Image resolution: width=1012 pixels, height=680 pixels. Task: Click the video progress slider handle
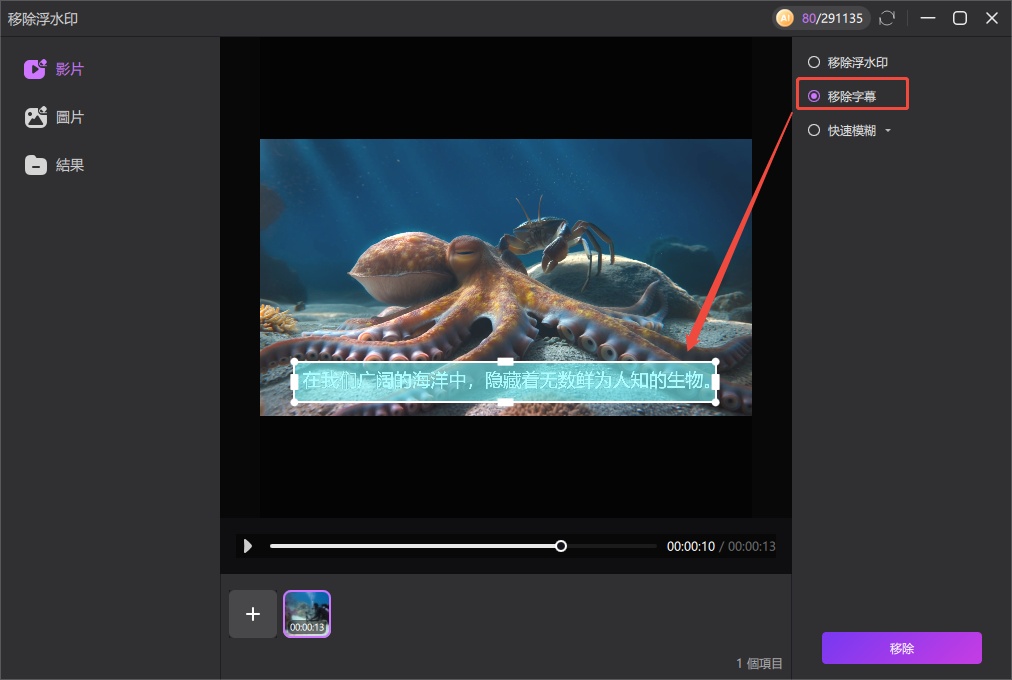(x=561, y=546)
